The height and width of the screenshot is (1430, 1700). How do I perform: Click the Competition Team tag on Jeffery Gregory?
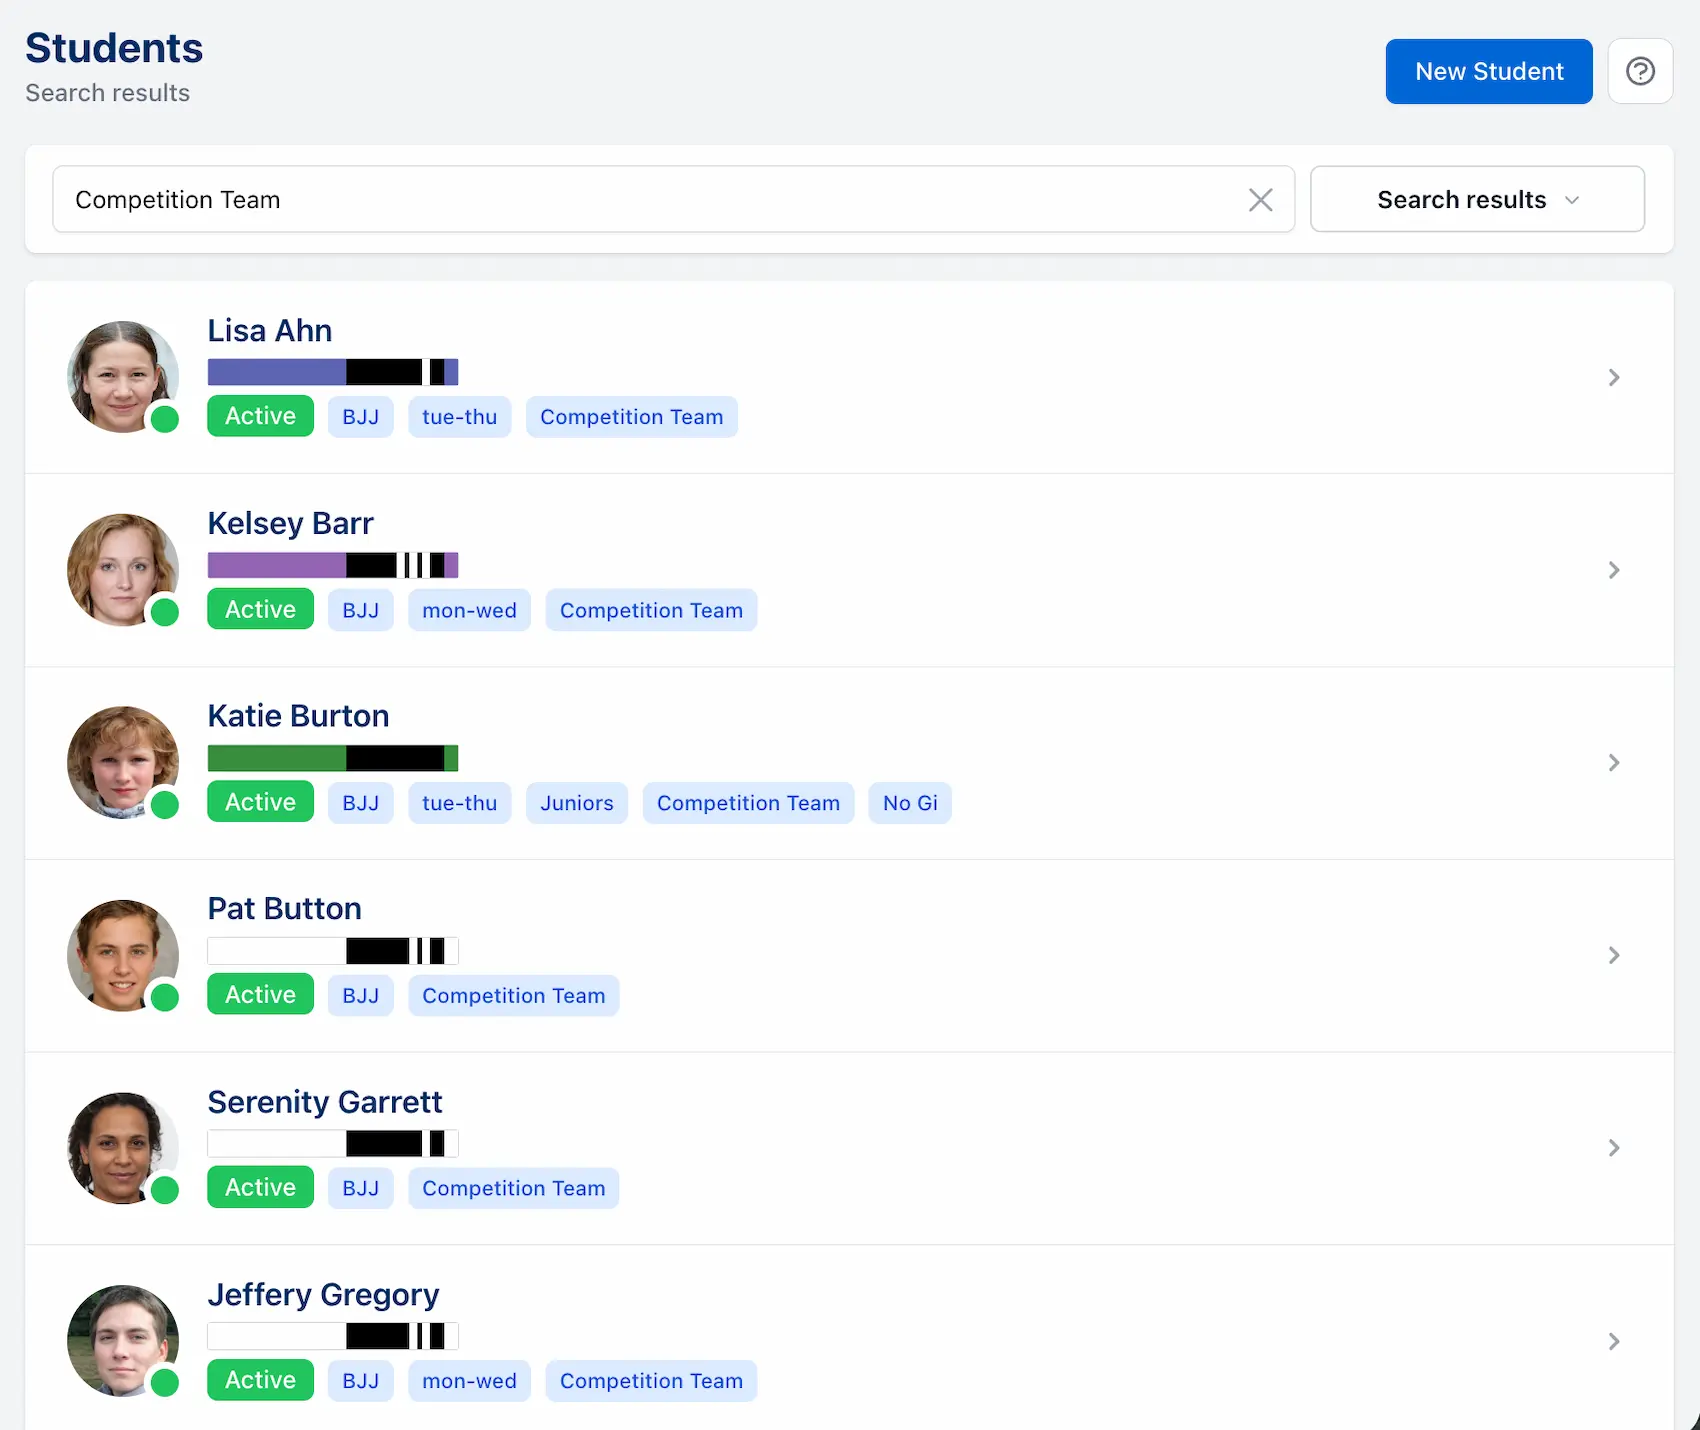coord(651,1381)
